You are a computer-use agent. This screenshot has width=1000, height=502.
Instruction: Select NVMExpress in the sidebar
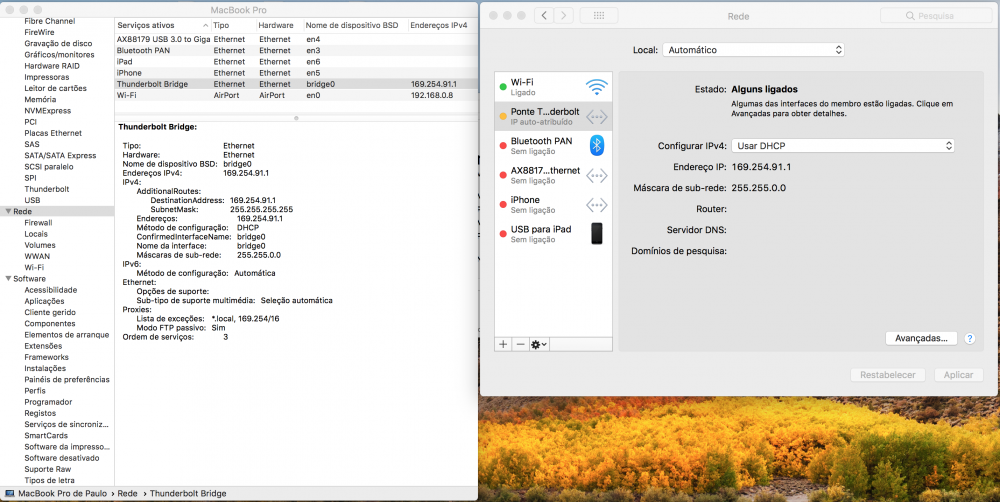(x=47, y=111)
